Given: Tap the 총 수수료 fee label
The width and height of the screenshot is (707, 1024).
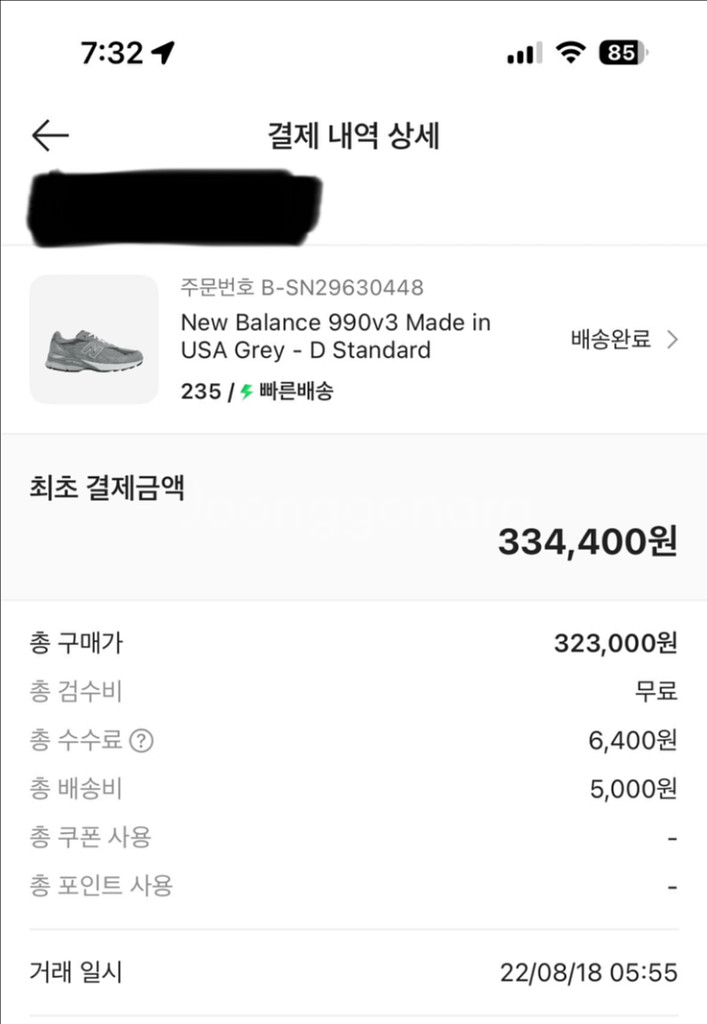Looking at the screenshot, I should tap(76, 740).
